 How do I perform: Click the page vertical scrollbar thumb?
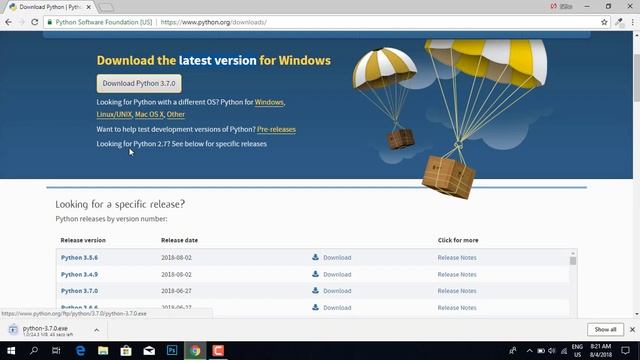[636, 78]
